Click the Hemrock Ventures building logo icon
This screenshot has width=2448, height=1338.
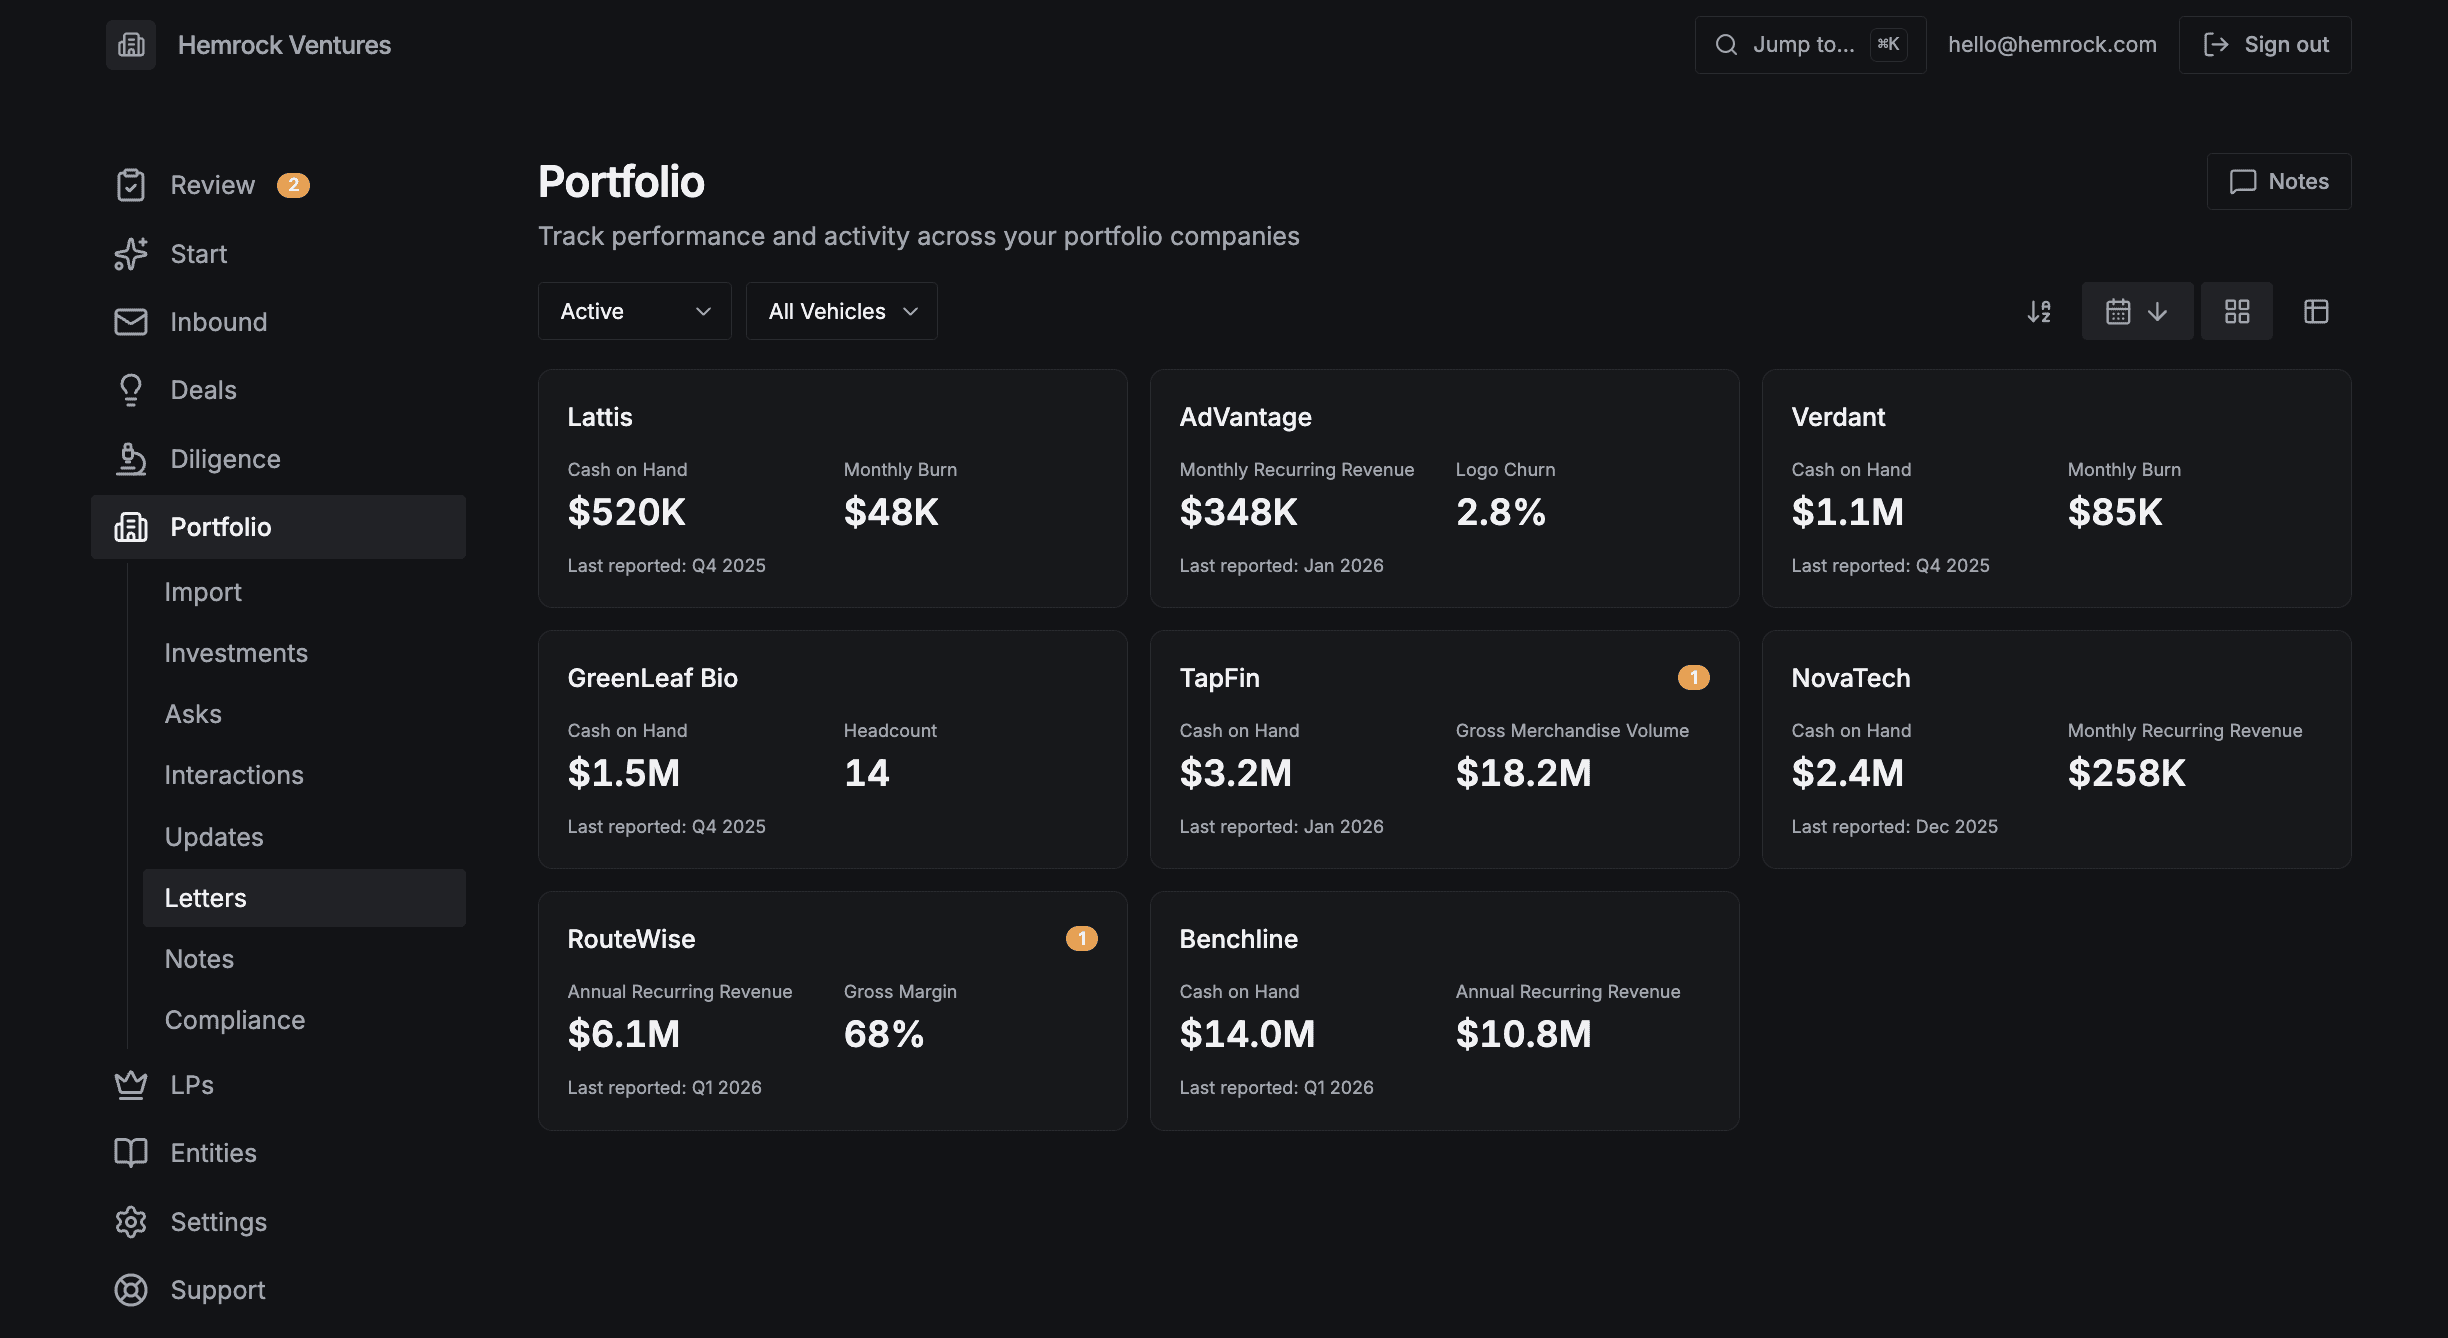point(131,45)
